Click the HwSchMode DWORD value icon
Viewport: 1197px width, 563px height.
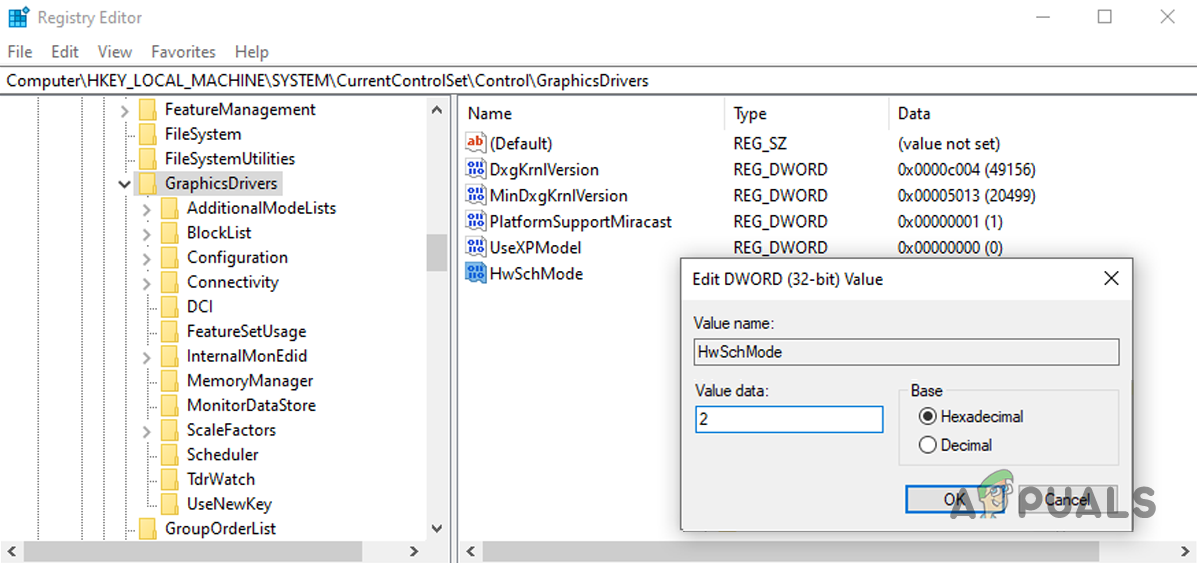476,274
